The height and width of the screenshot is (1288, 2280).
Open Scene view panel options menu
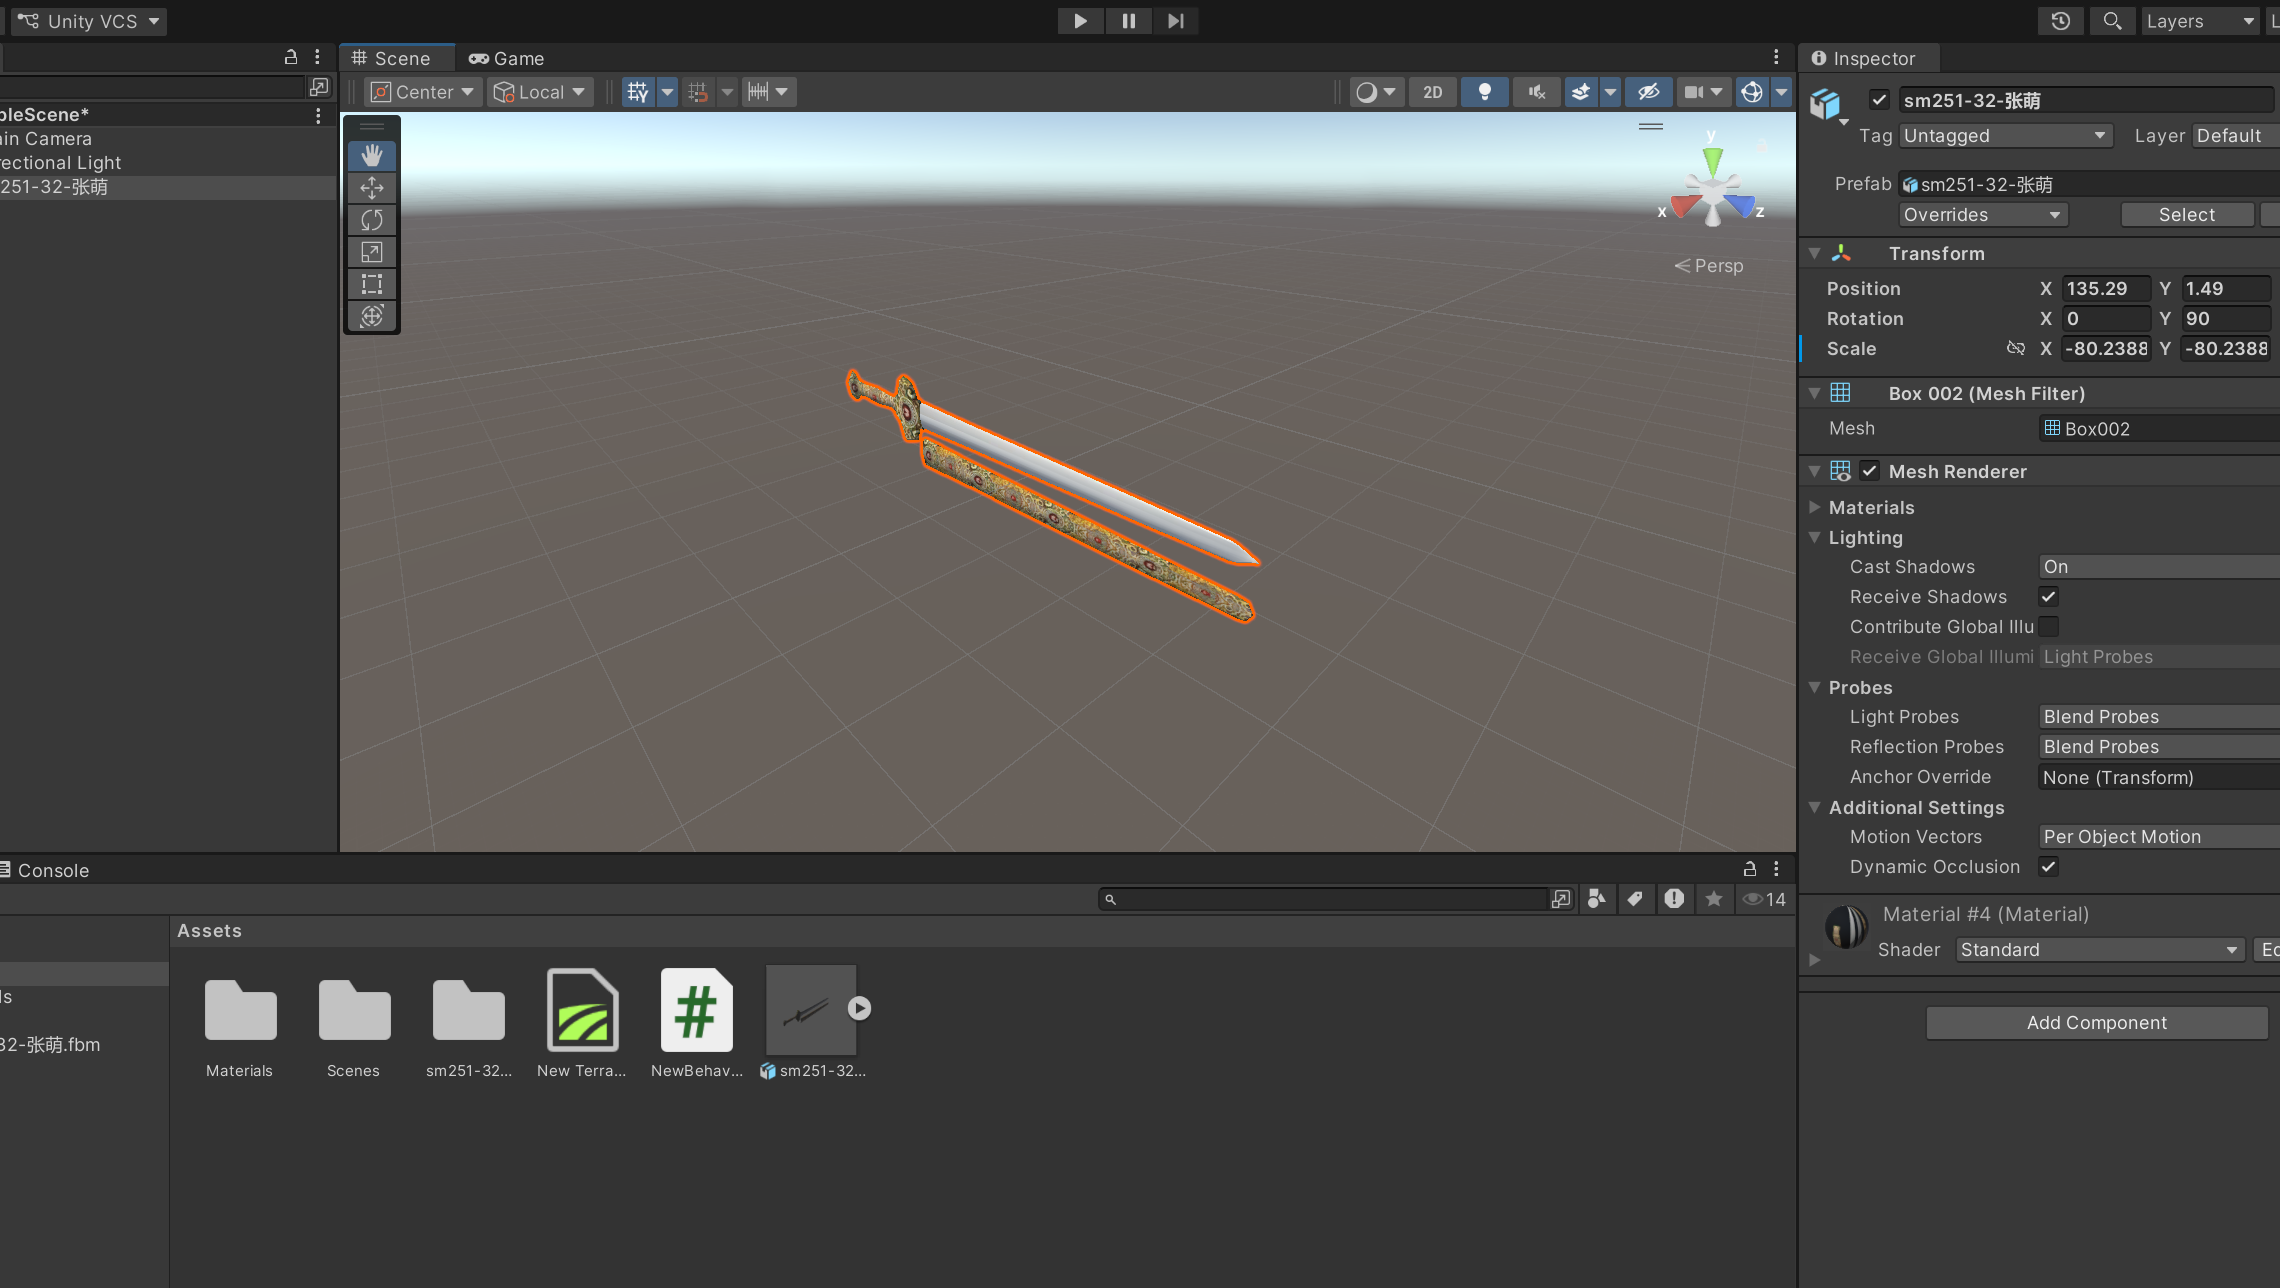(x=1776, y=57)
